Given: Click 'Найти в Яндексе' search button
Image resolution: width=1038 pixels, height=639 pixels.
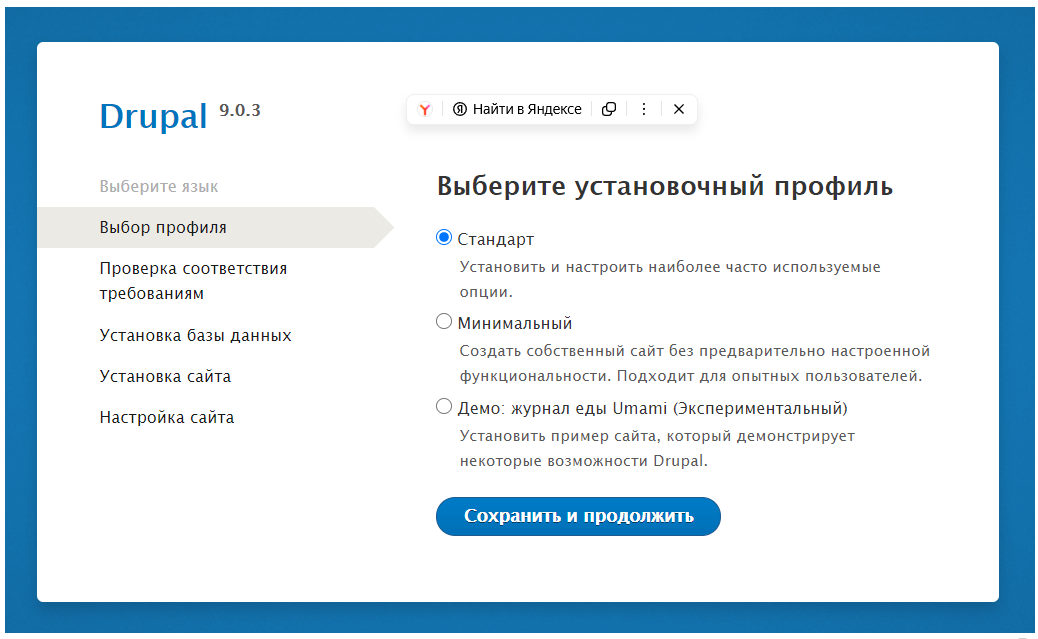Looking at the screenshot, I should point(517,109).
